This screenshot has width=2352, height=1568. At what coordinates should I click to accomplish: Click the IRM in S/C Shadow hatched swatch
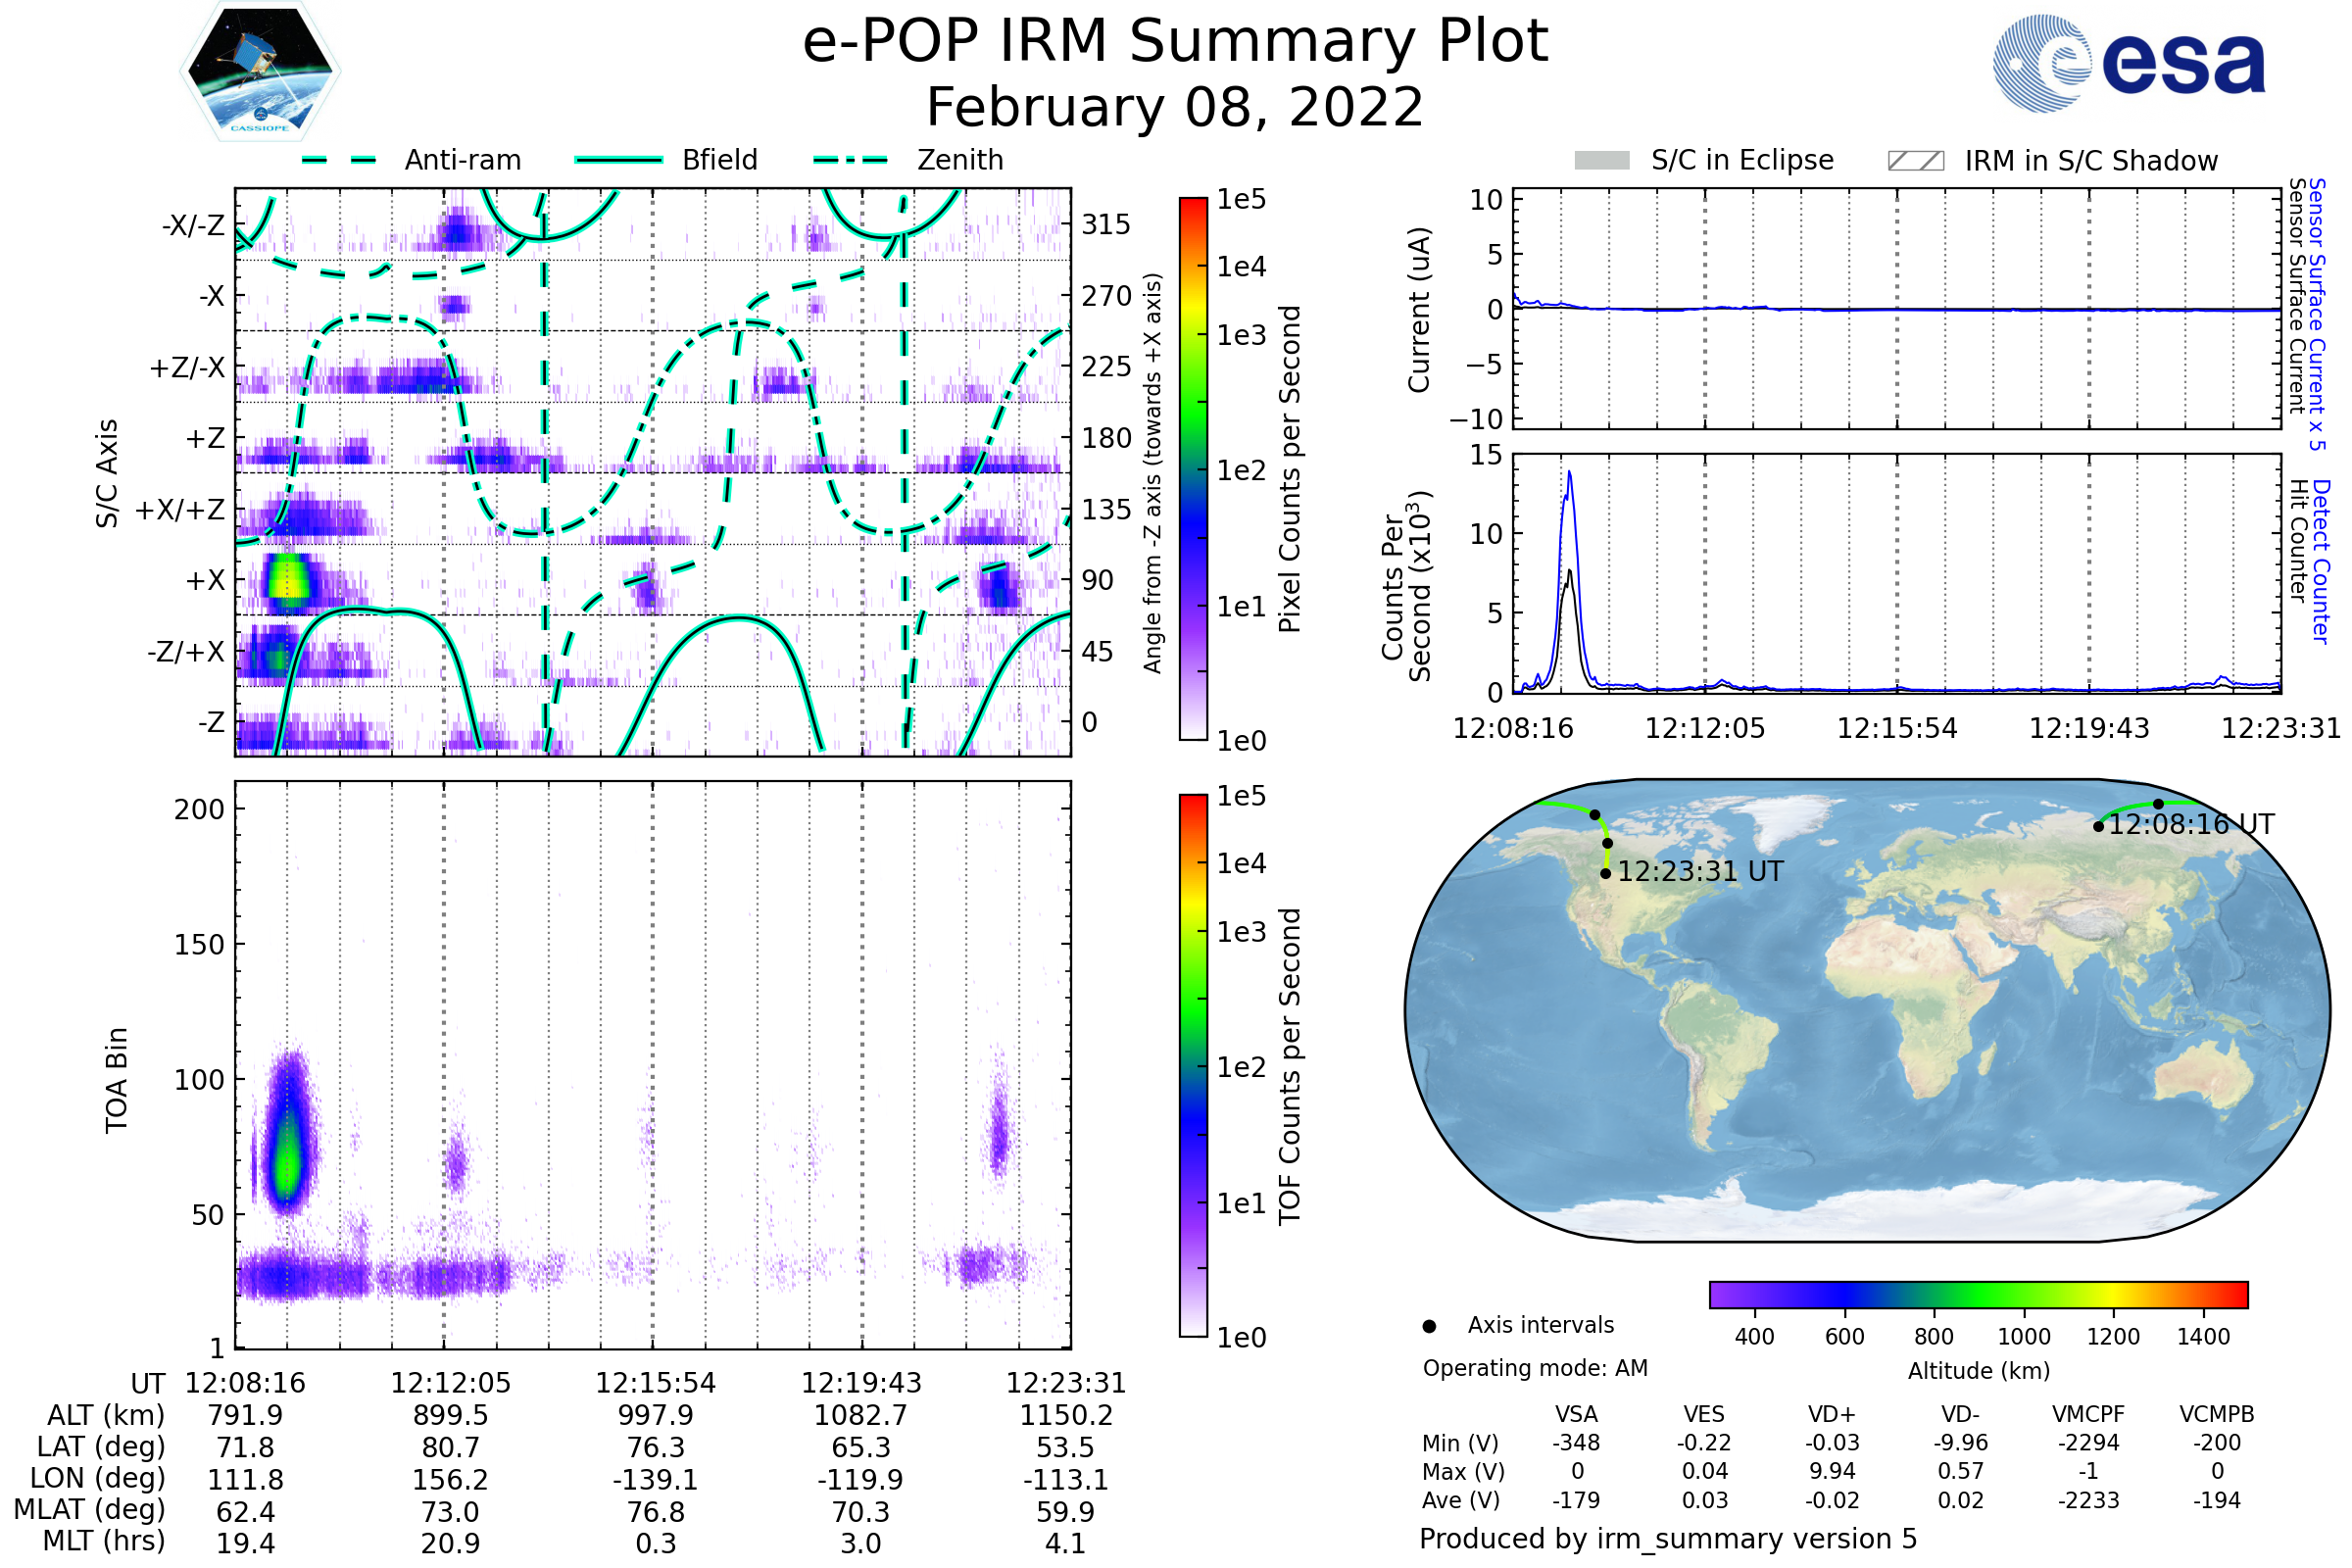click(x=1915, y=161)
